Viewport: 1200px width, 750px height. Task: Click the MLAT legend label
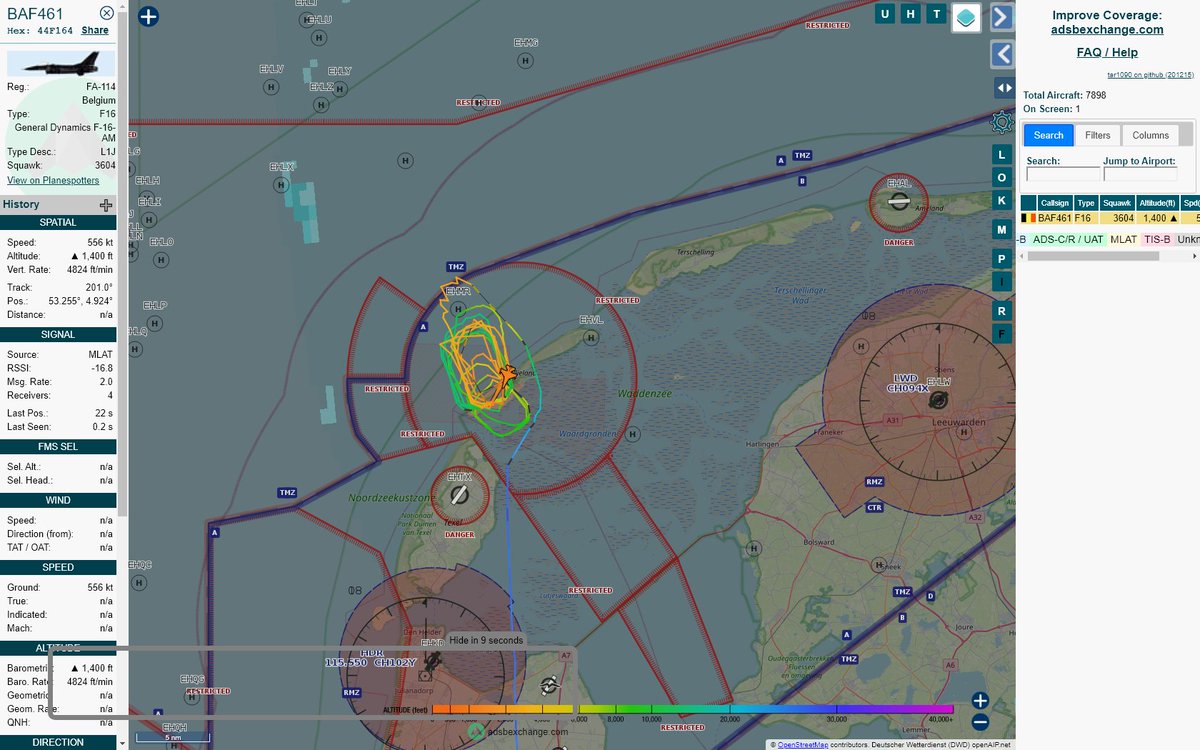coord(1123,239)
